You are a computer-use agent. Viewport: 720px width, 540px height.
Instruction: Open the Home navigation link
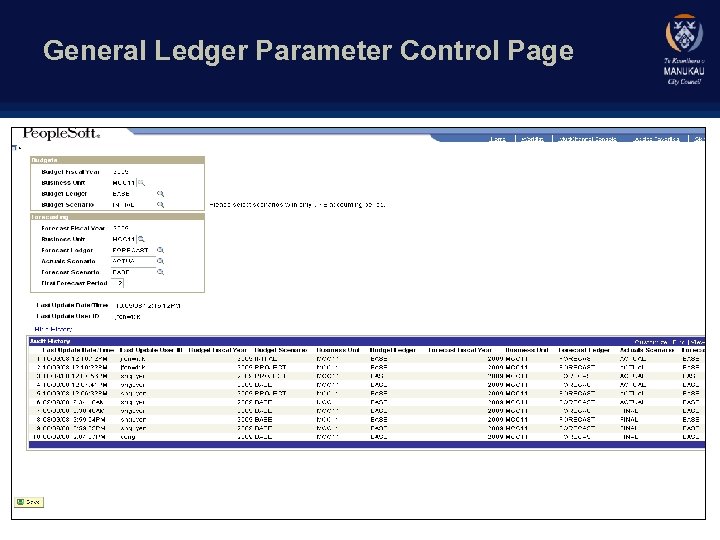coord(498,139)
